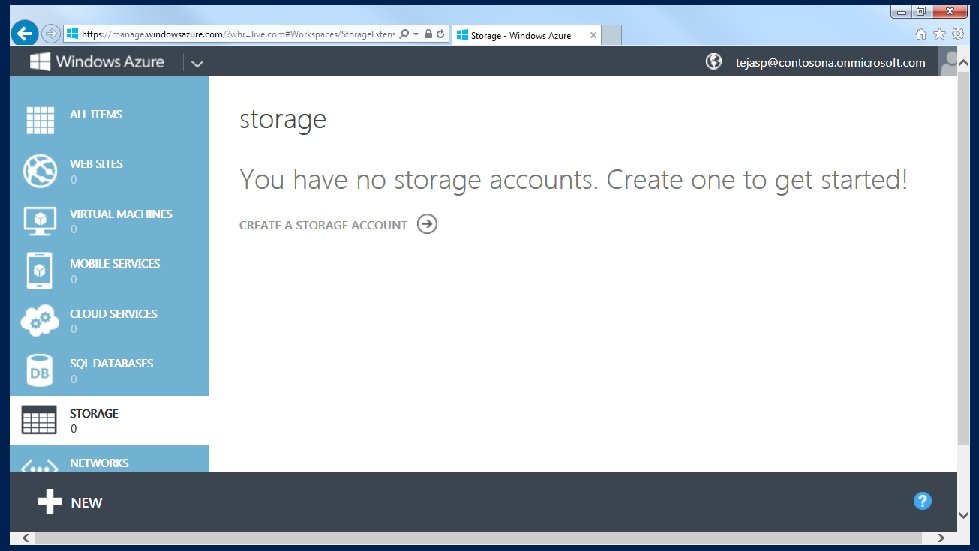This screenshot has height=551, width=979.
Task: Click the Mobile Services phone icon
Action: [39, 270]
